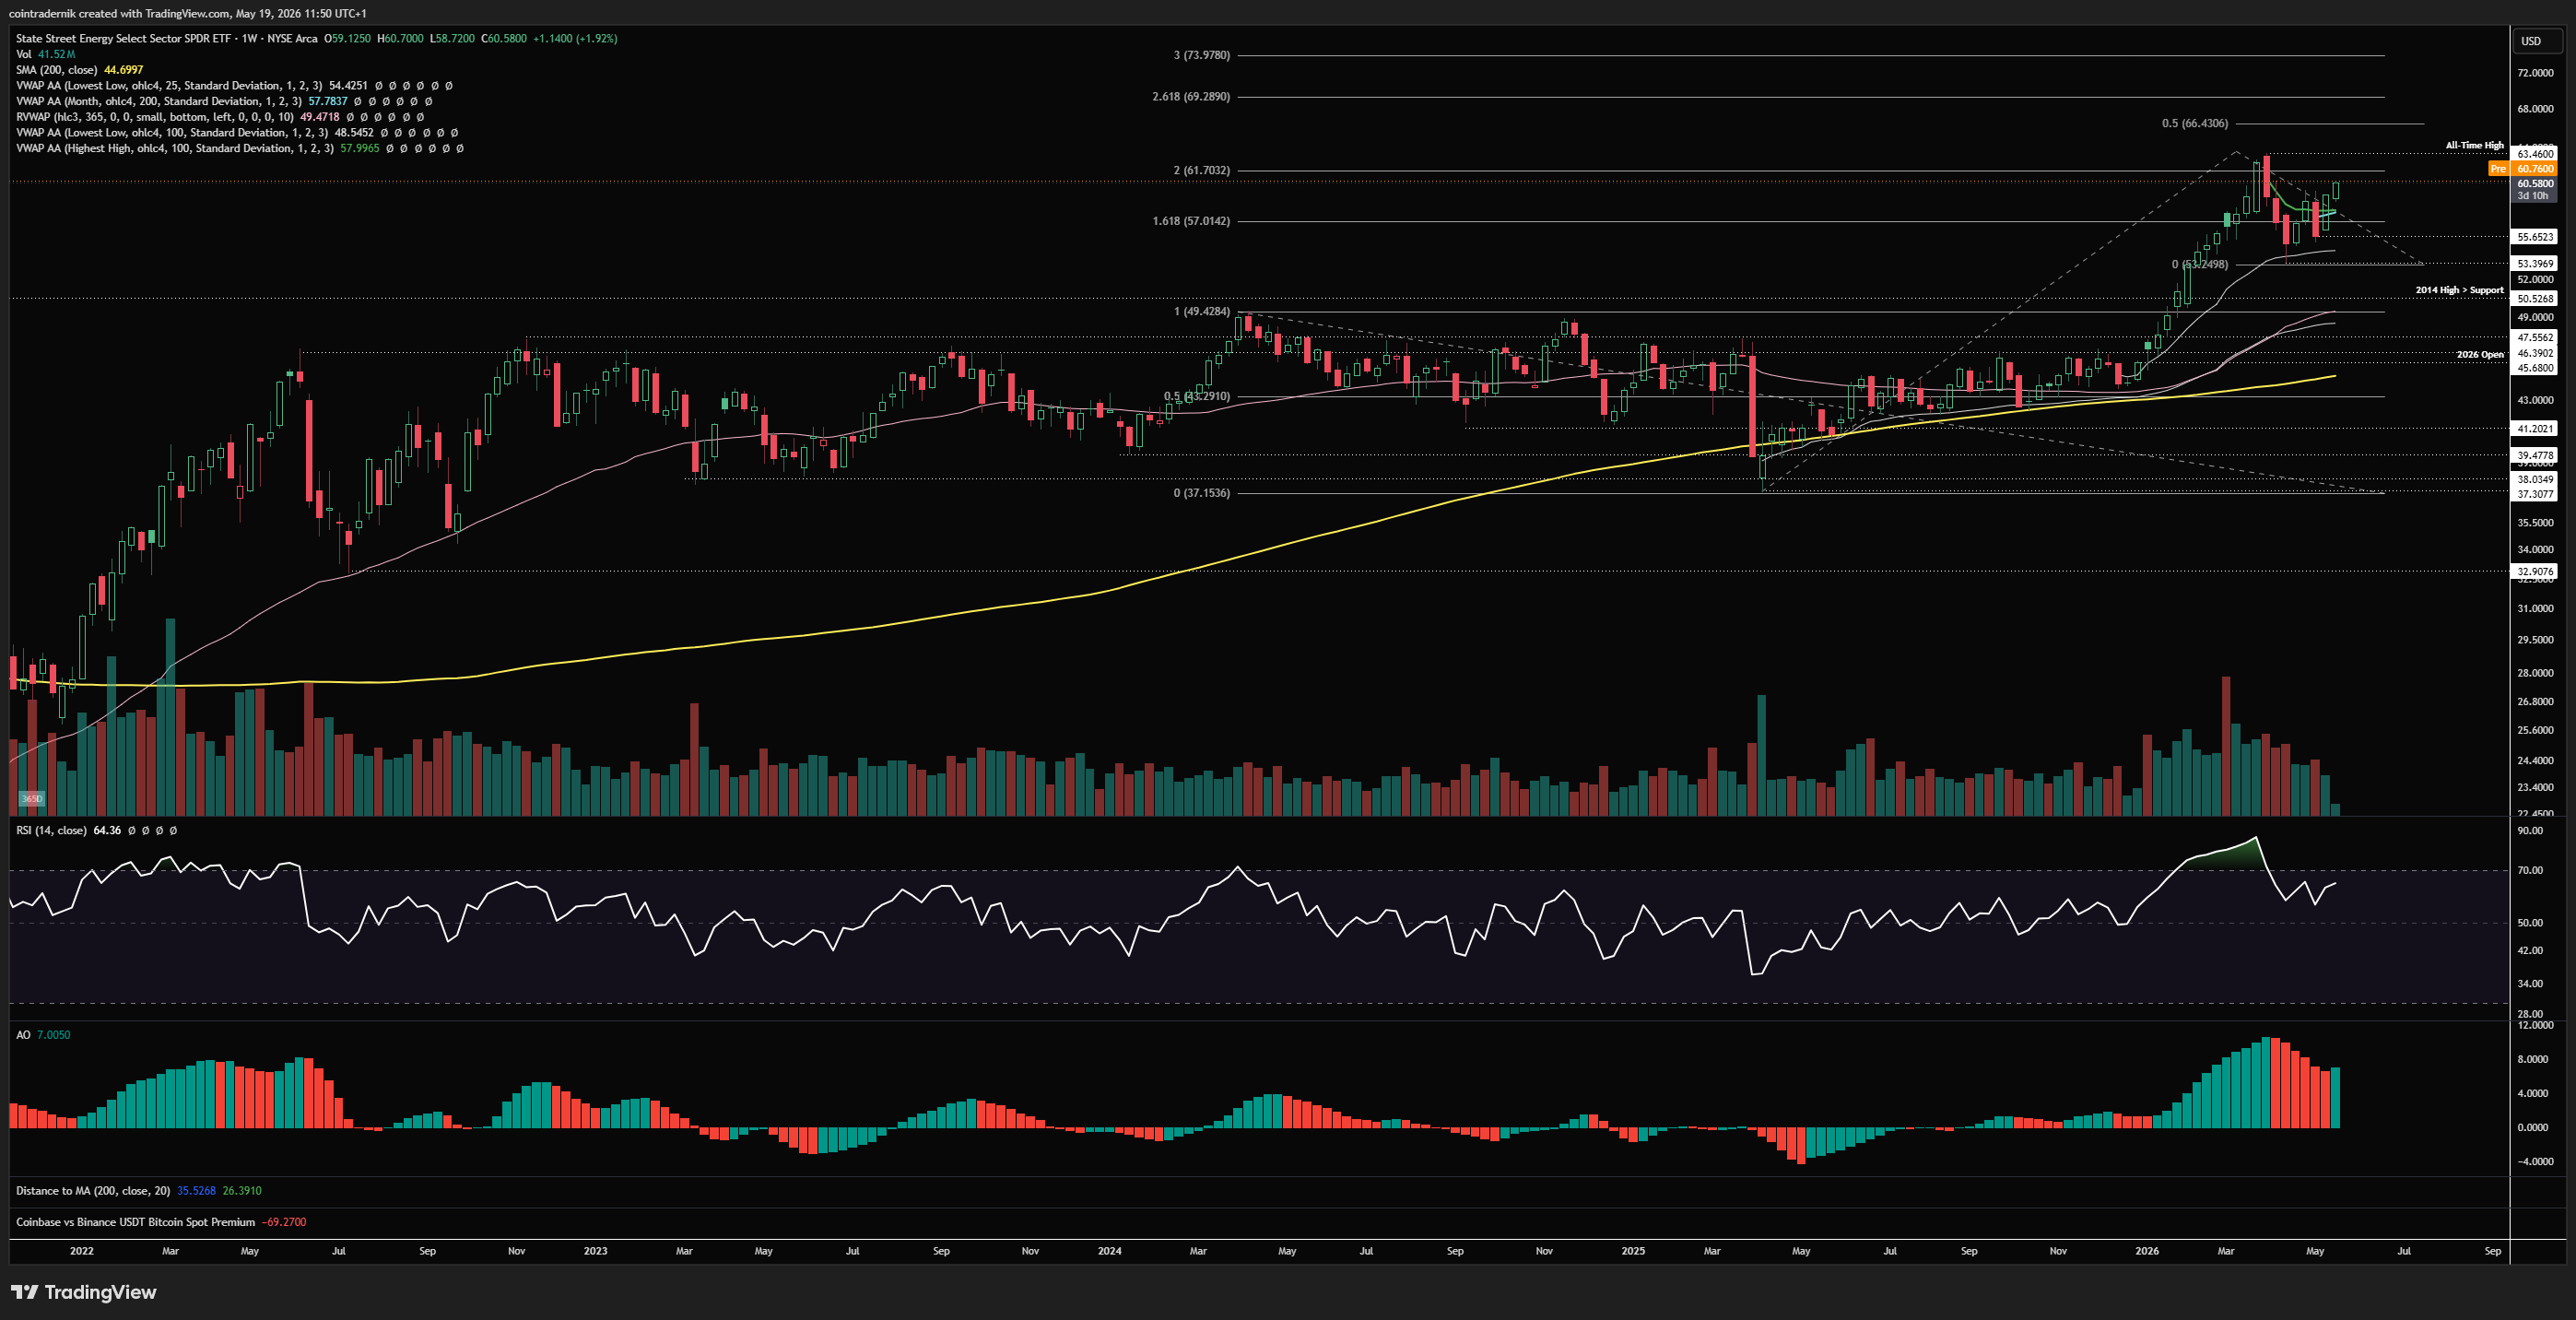This screenshot has height=1320, width=2576.
Task: Click the Fibonacci label 0 (37.1536)
Action: pos(1201,493)
